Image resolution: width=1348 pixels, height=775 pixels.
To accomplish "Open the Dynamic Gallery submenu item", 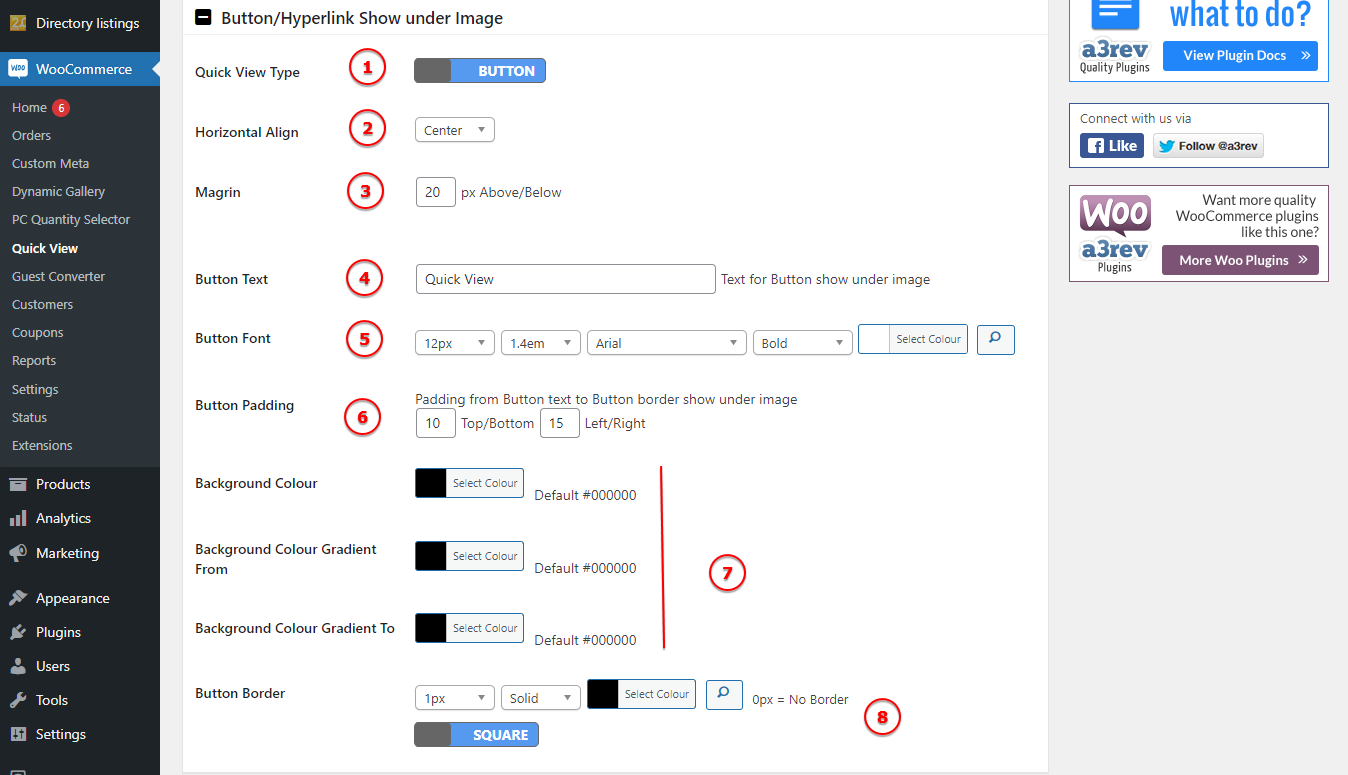I will [58, 191].
